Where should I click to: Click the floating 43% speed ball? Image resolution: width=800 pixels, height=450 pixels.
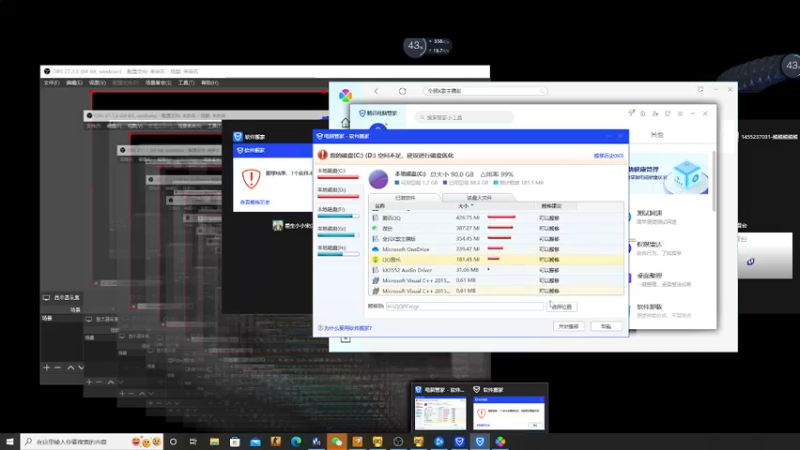coord(414,46)
